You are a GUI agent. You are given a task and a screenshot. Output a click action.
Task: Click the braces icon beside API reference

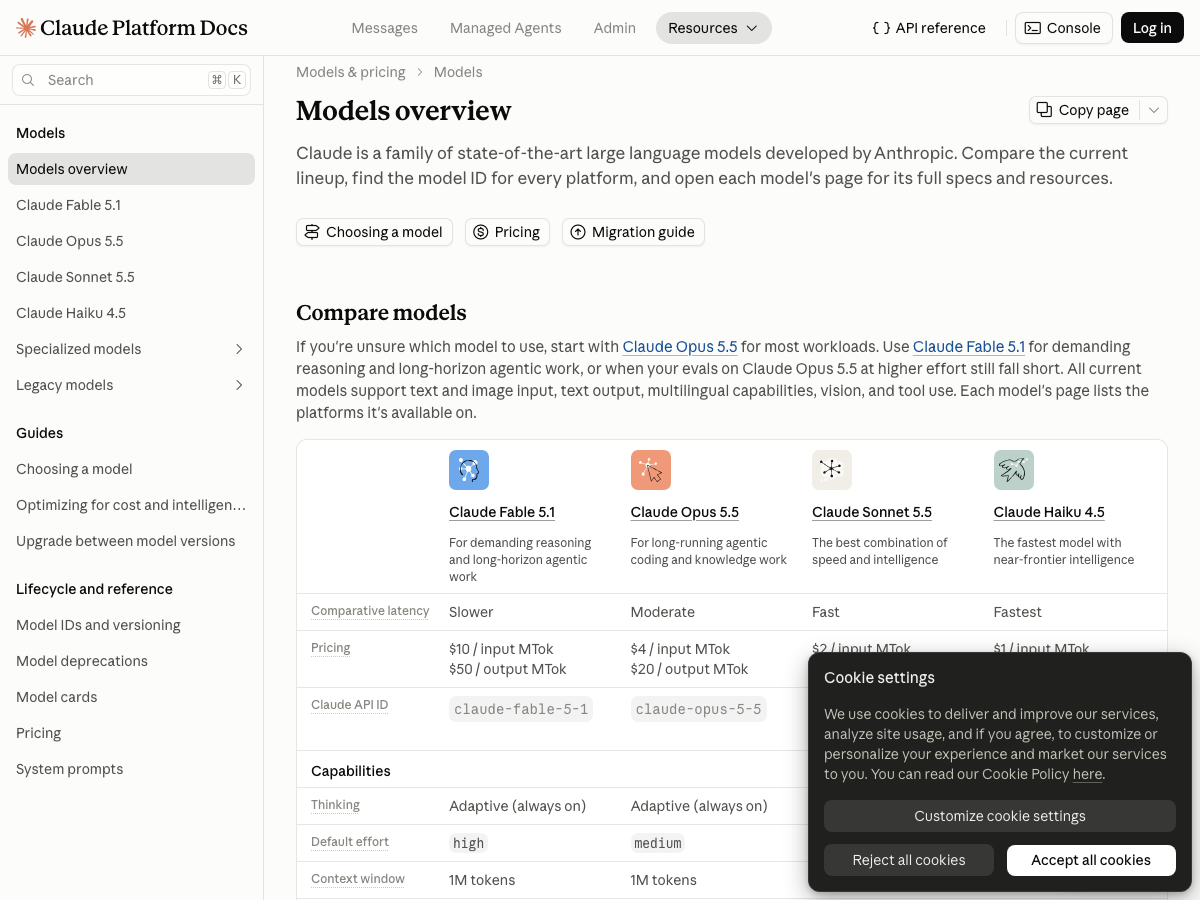(x=881, y=28)
